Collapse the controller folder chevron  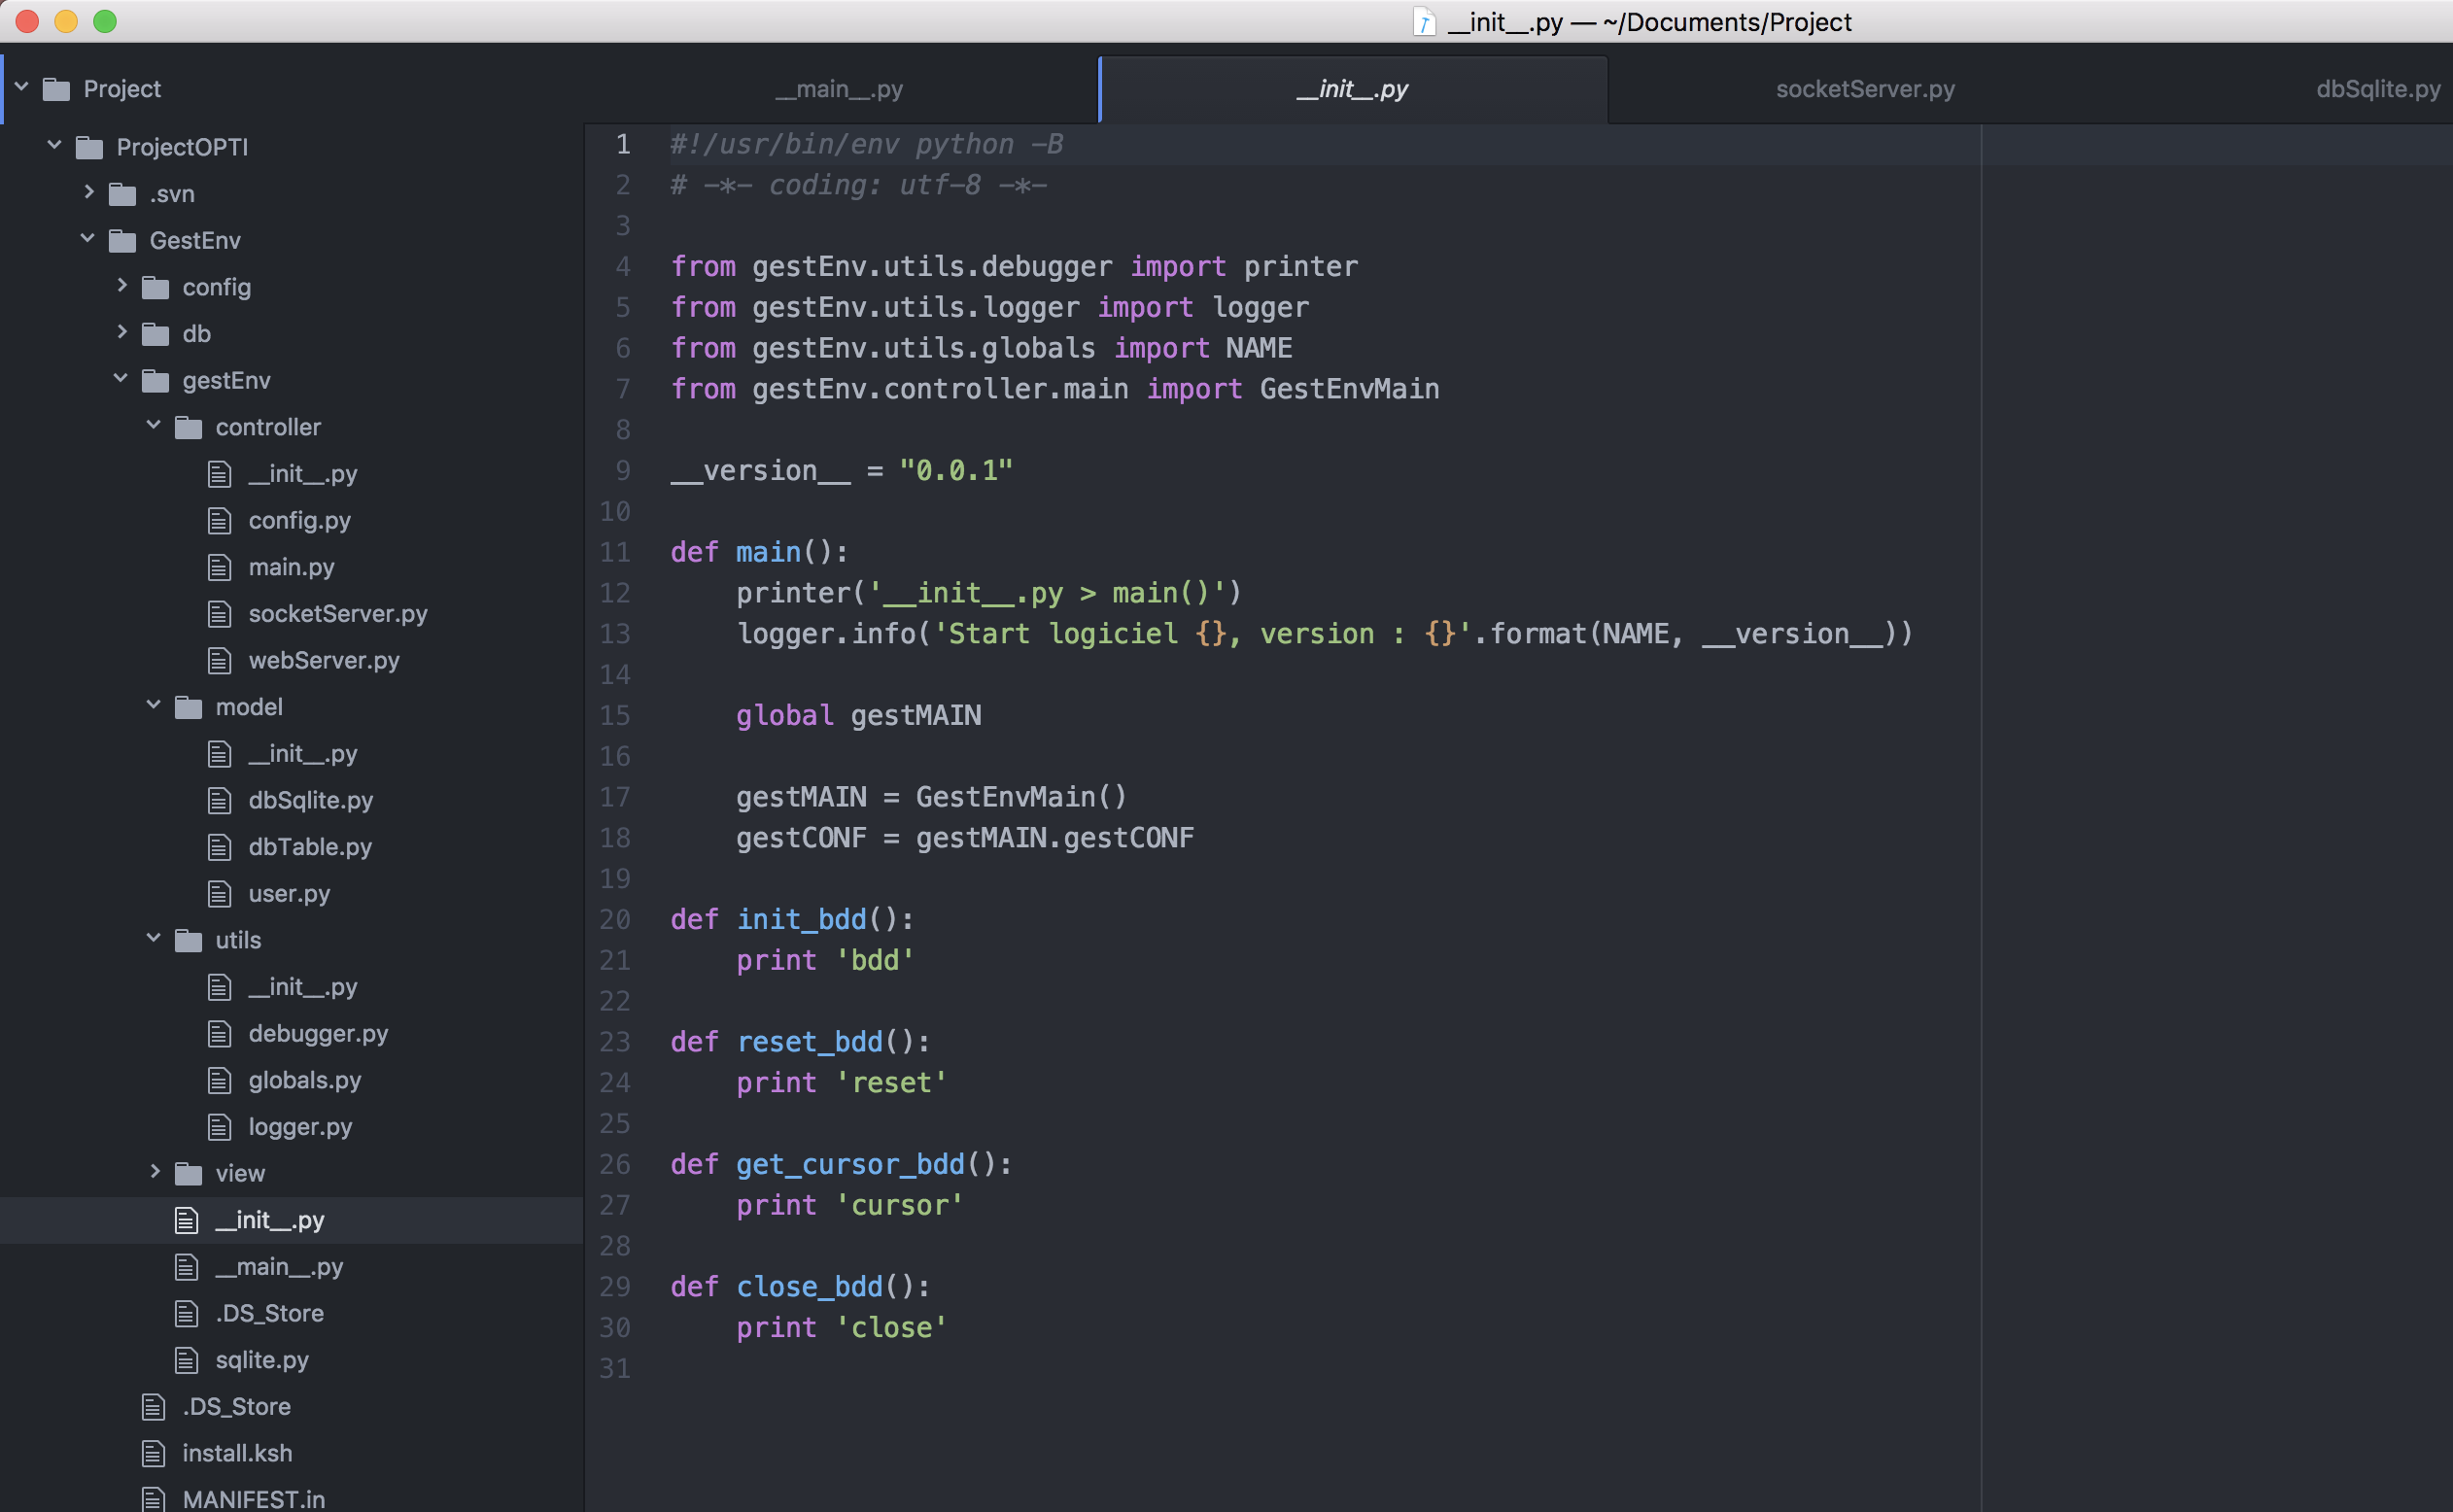(x=153, y=425)
